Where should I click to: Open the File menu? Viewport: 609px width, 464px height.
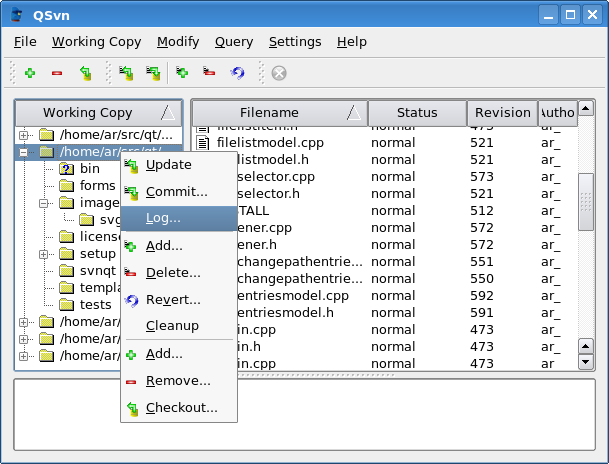(25, 42)
